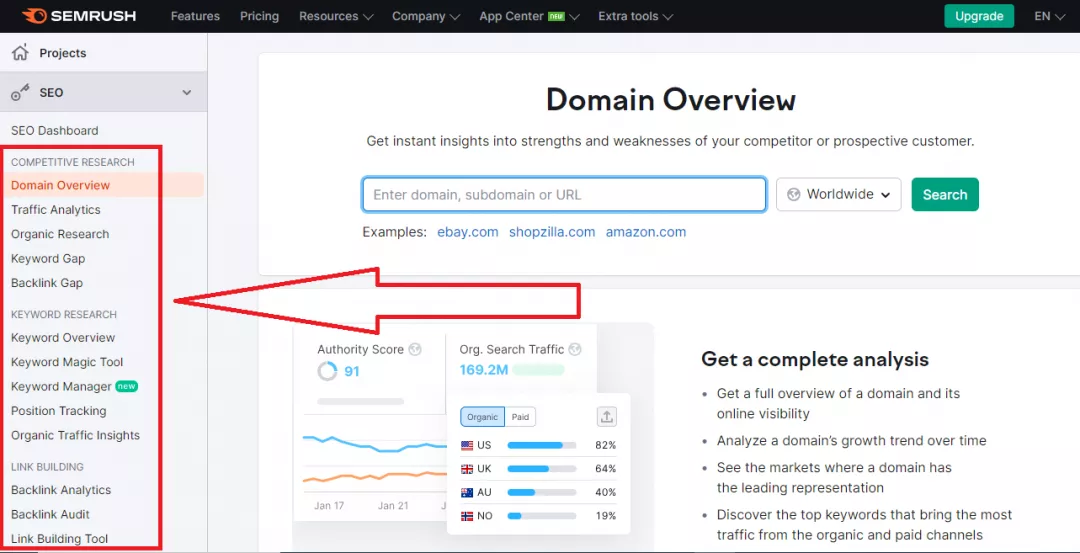This screenshot has height=553, width=1080.
Task: Click the amazon.com example link
Action: click(x=646, y=232)
